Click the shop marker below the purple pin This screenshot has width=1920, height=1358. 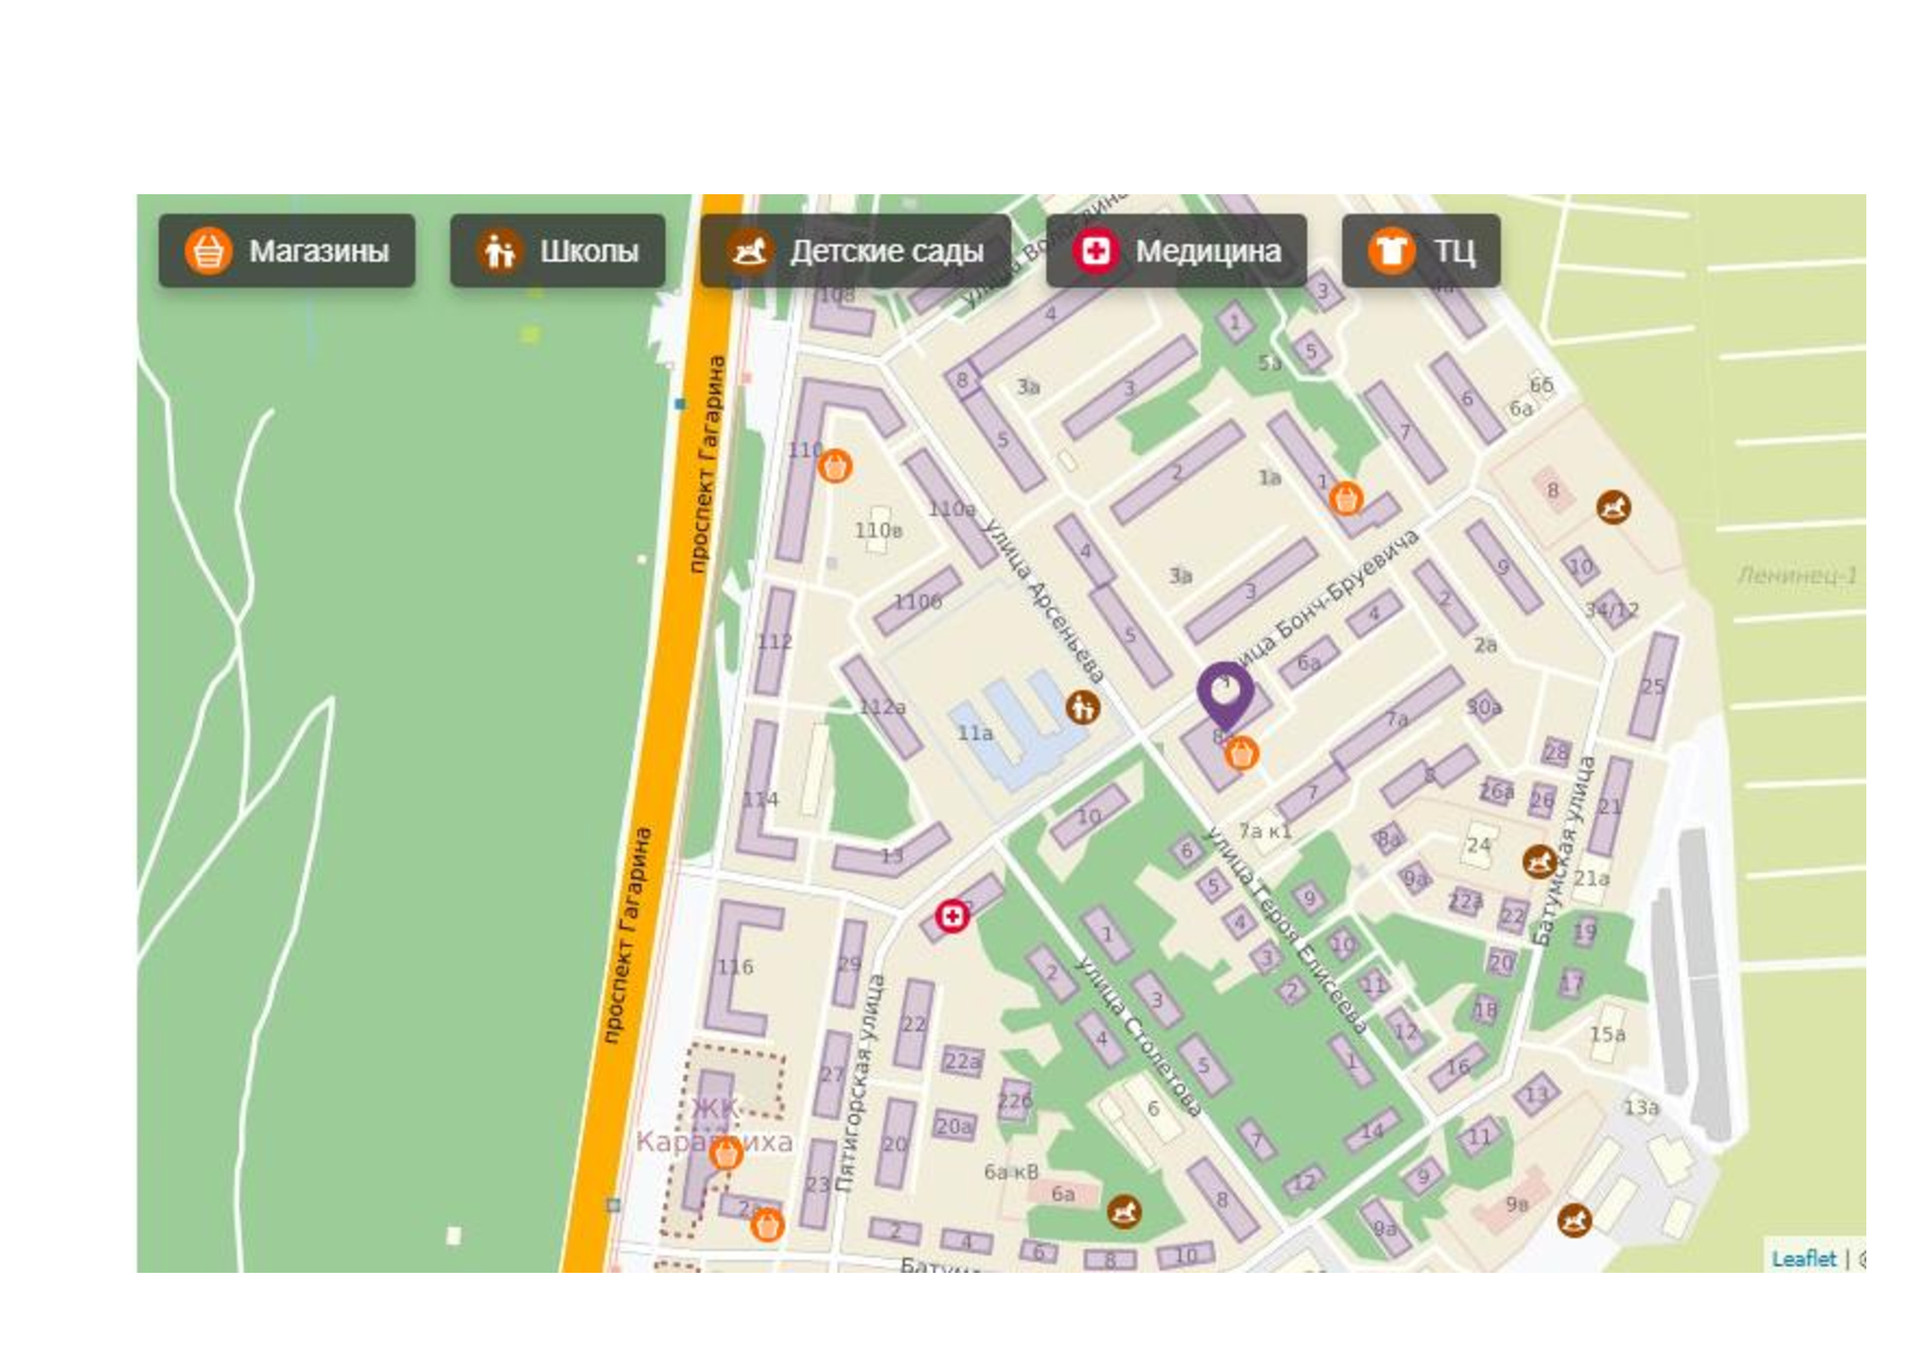pos(1241,754)
